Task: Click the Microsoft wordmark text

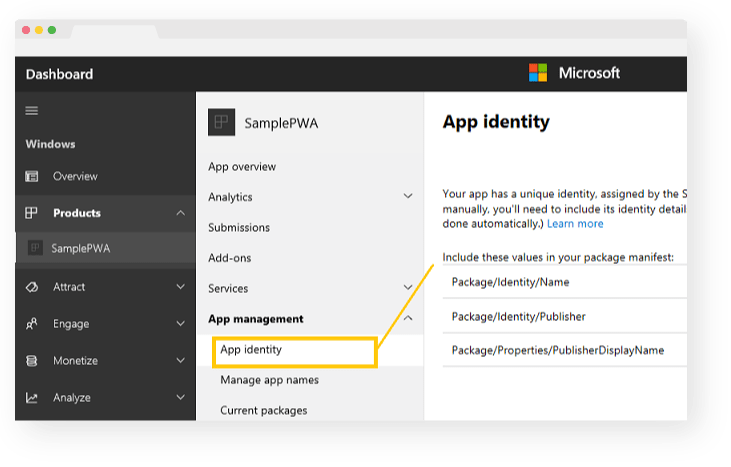Action: 589,73
